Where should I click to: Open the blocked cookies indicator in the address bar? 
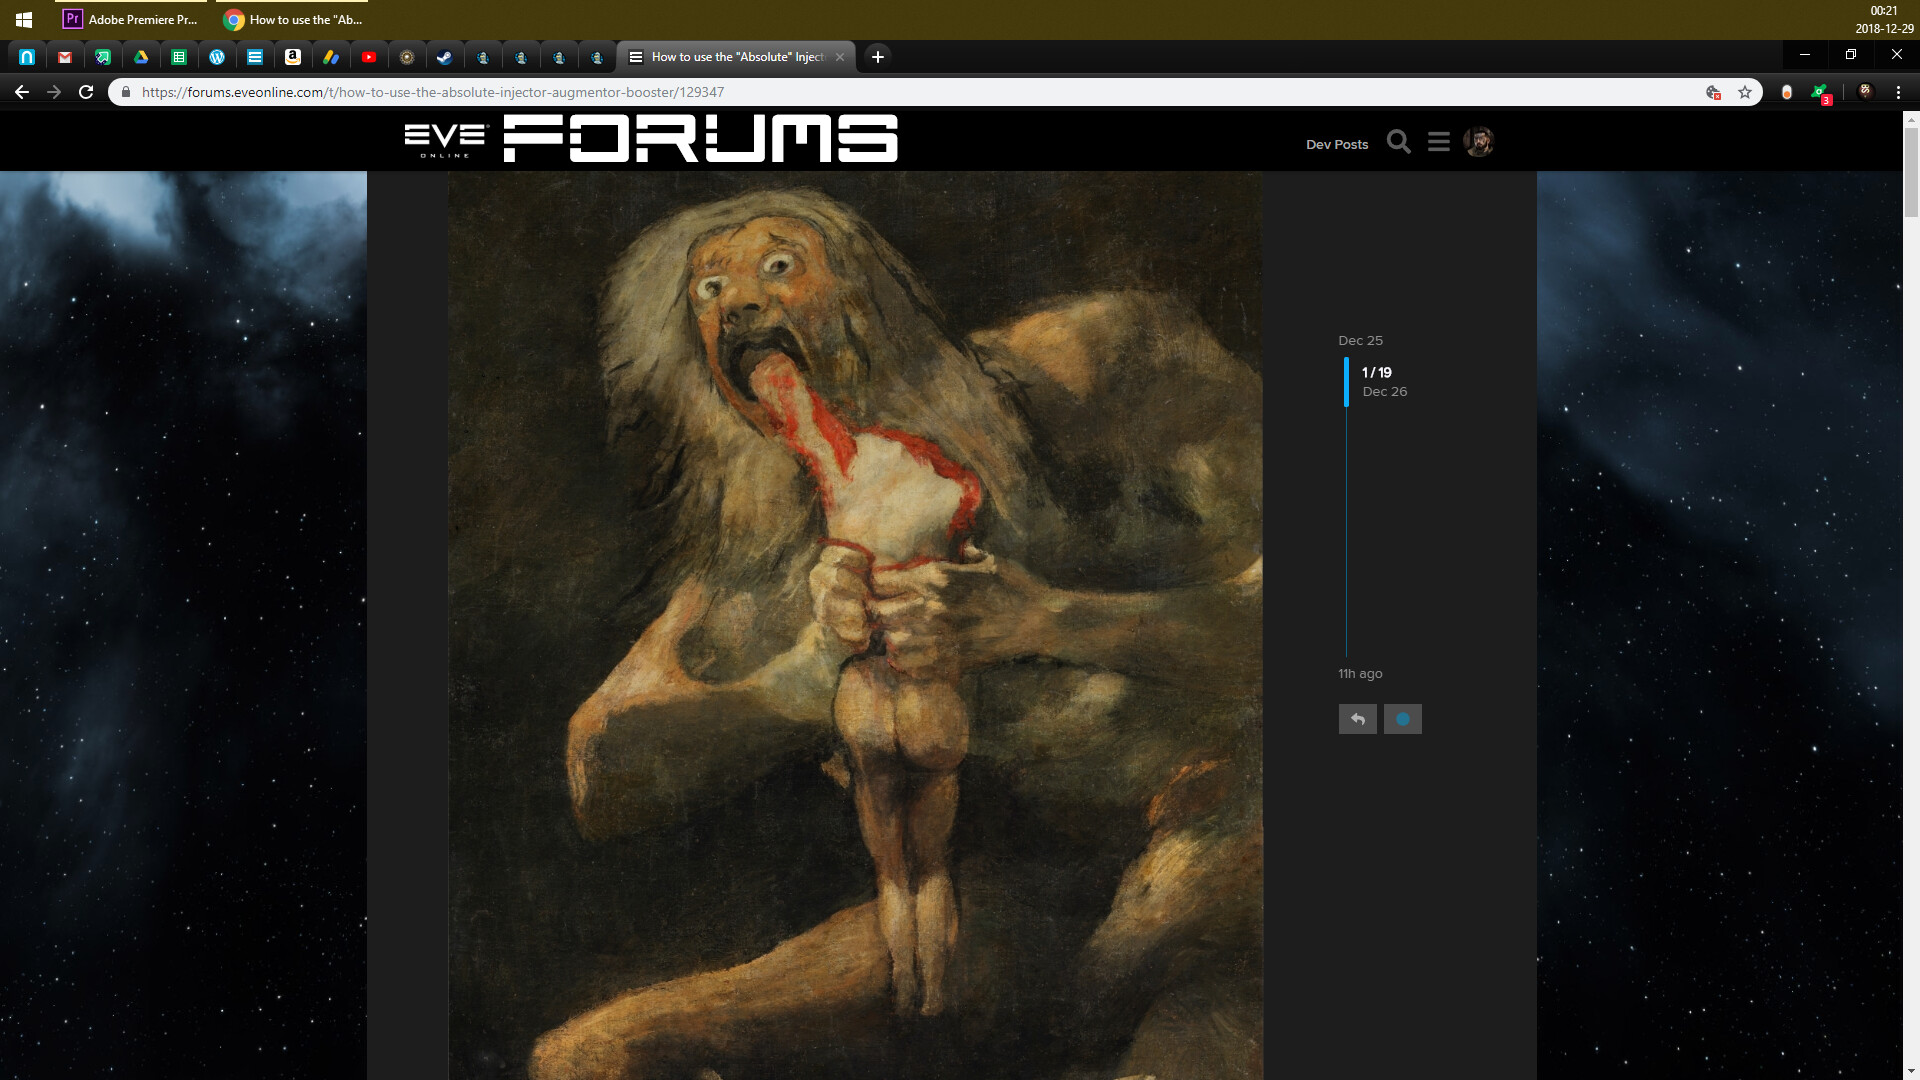(x=1713, y=92)
